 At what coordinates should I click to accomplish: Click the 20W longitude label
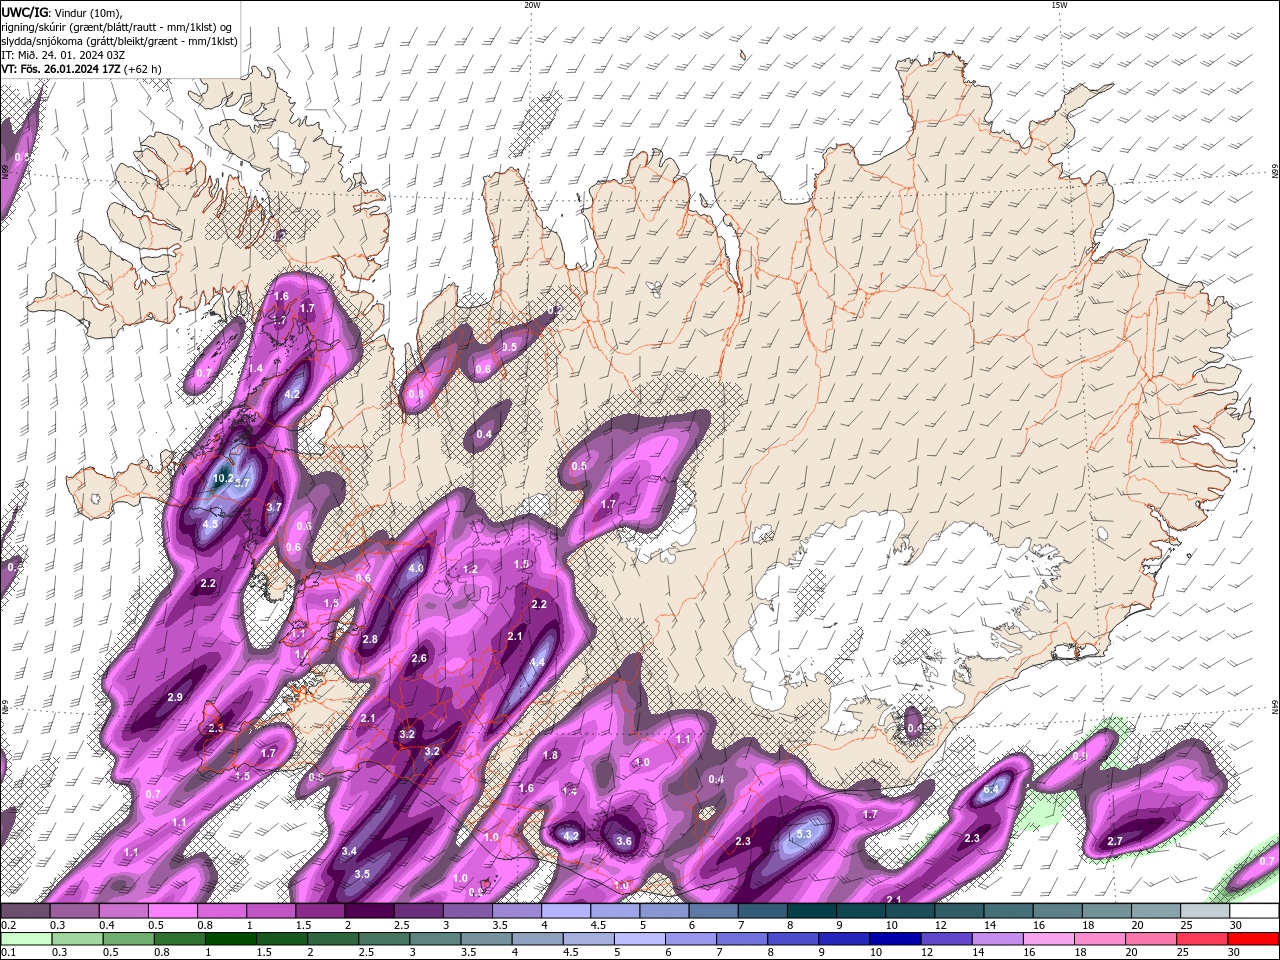532,5
